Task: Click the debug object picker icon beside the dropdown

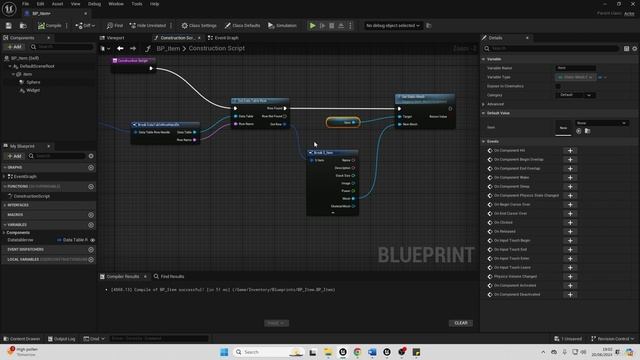Action: [429, 26]
